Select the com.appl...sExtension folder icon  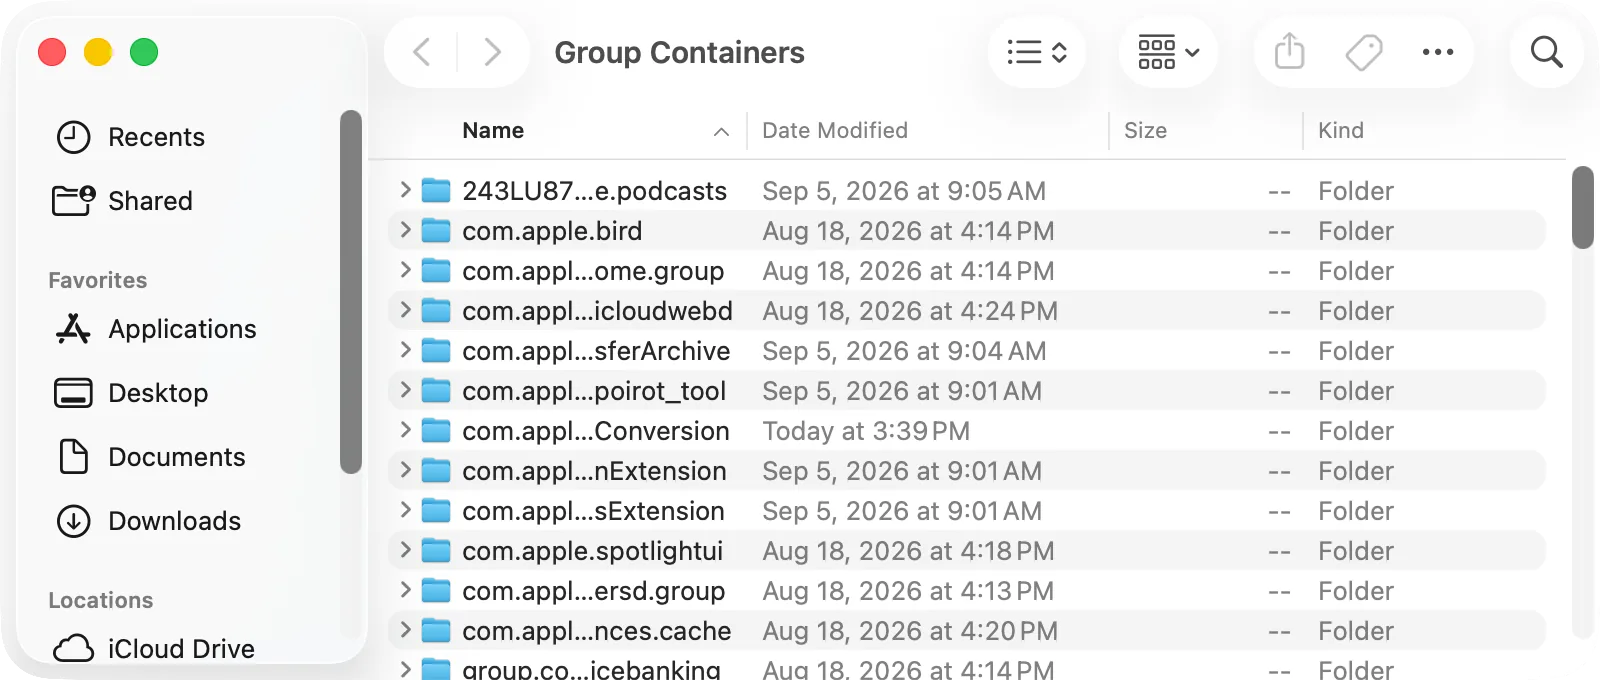tap(436, 510)
